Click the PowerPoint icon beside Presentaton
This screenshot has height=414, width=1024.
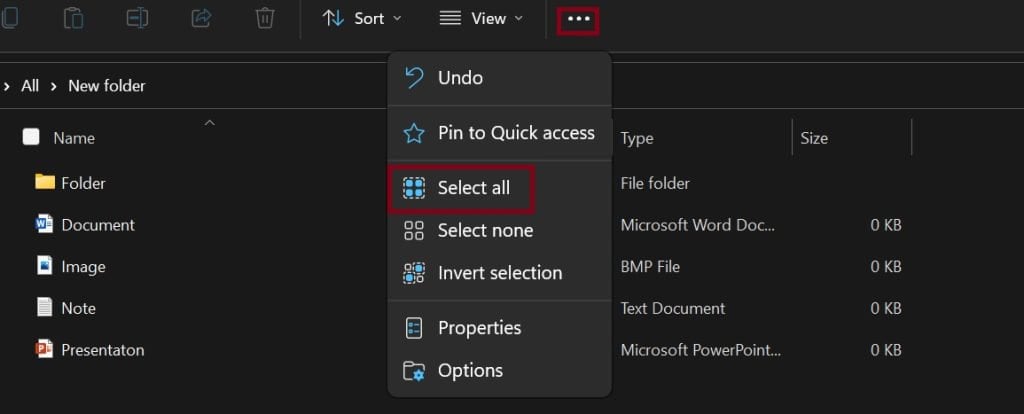click(44, 350)
